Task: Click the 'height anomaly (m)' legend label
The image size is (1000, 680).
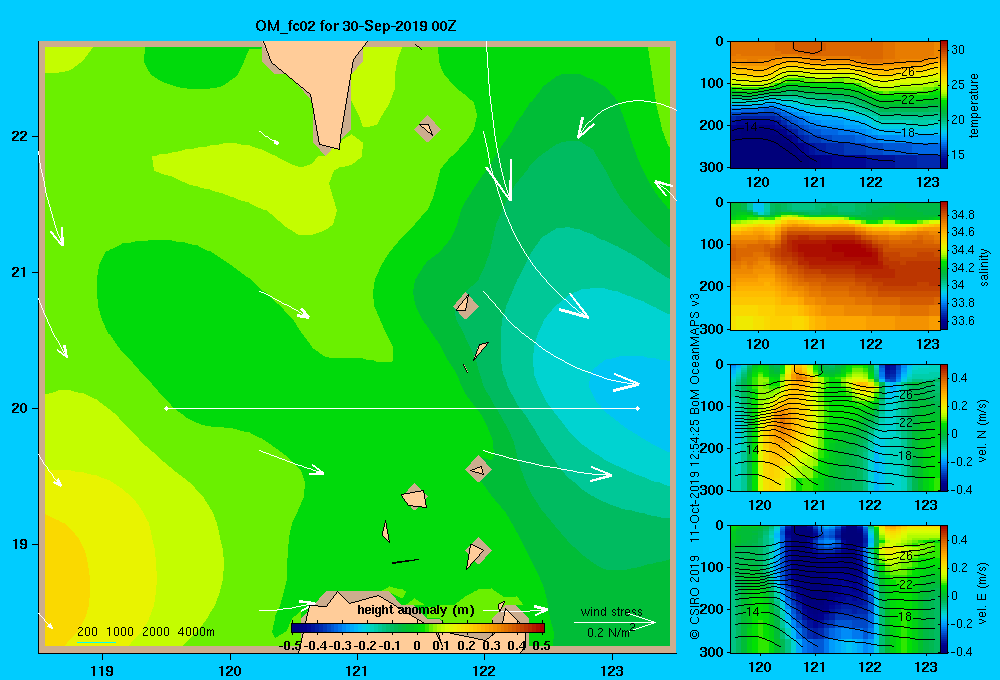Action: pyautogui.click(x=416, y=610)
